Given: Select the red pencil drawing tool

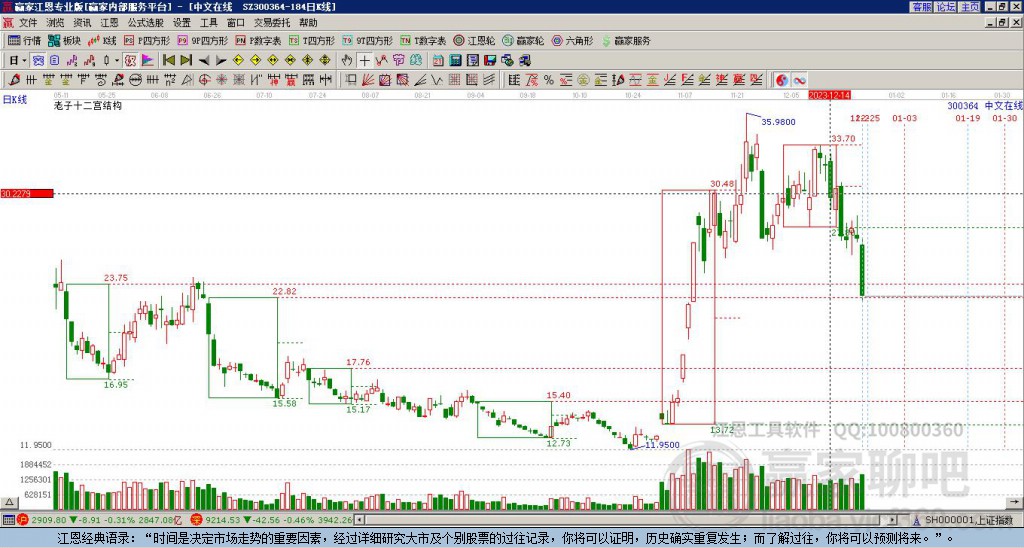Looking at the screenshot, I should pyautogui.click(x=14, y=80).
